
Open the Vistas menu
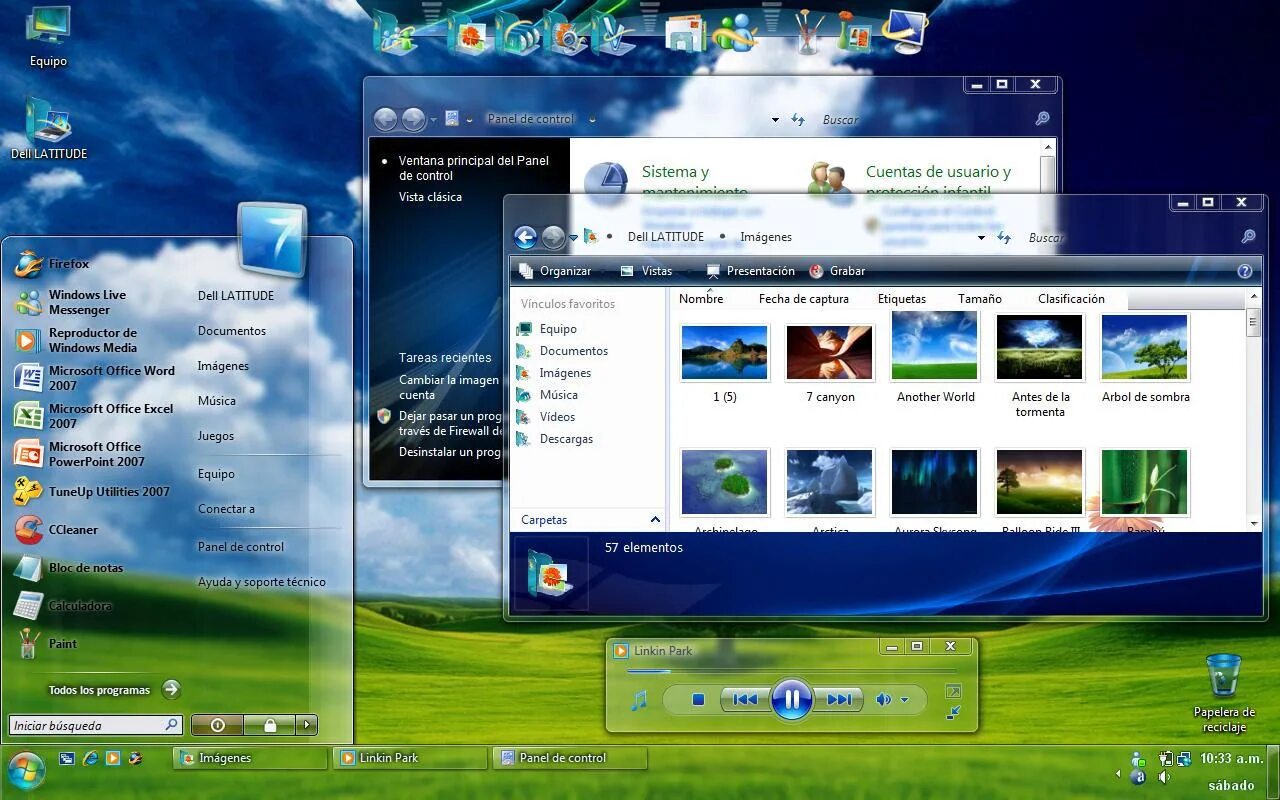point(646,271)
